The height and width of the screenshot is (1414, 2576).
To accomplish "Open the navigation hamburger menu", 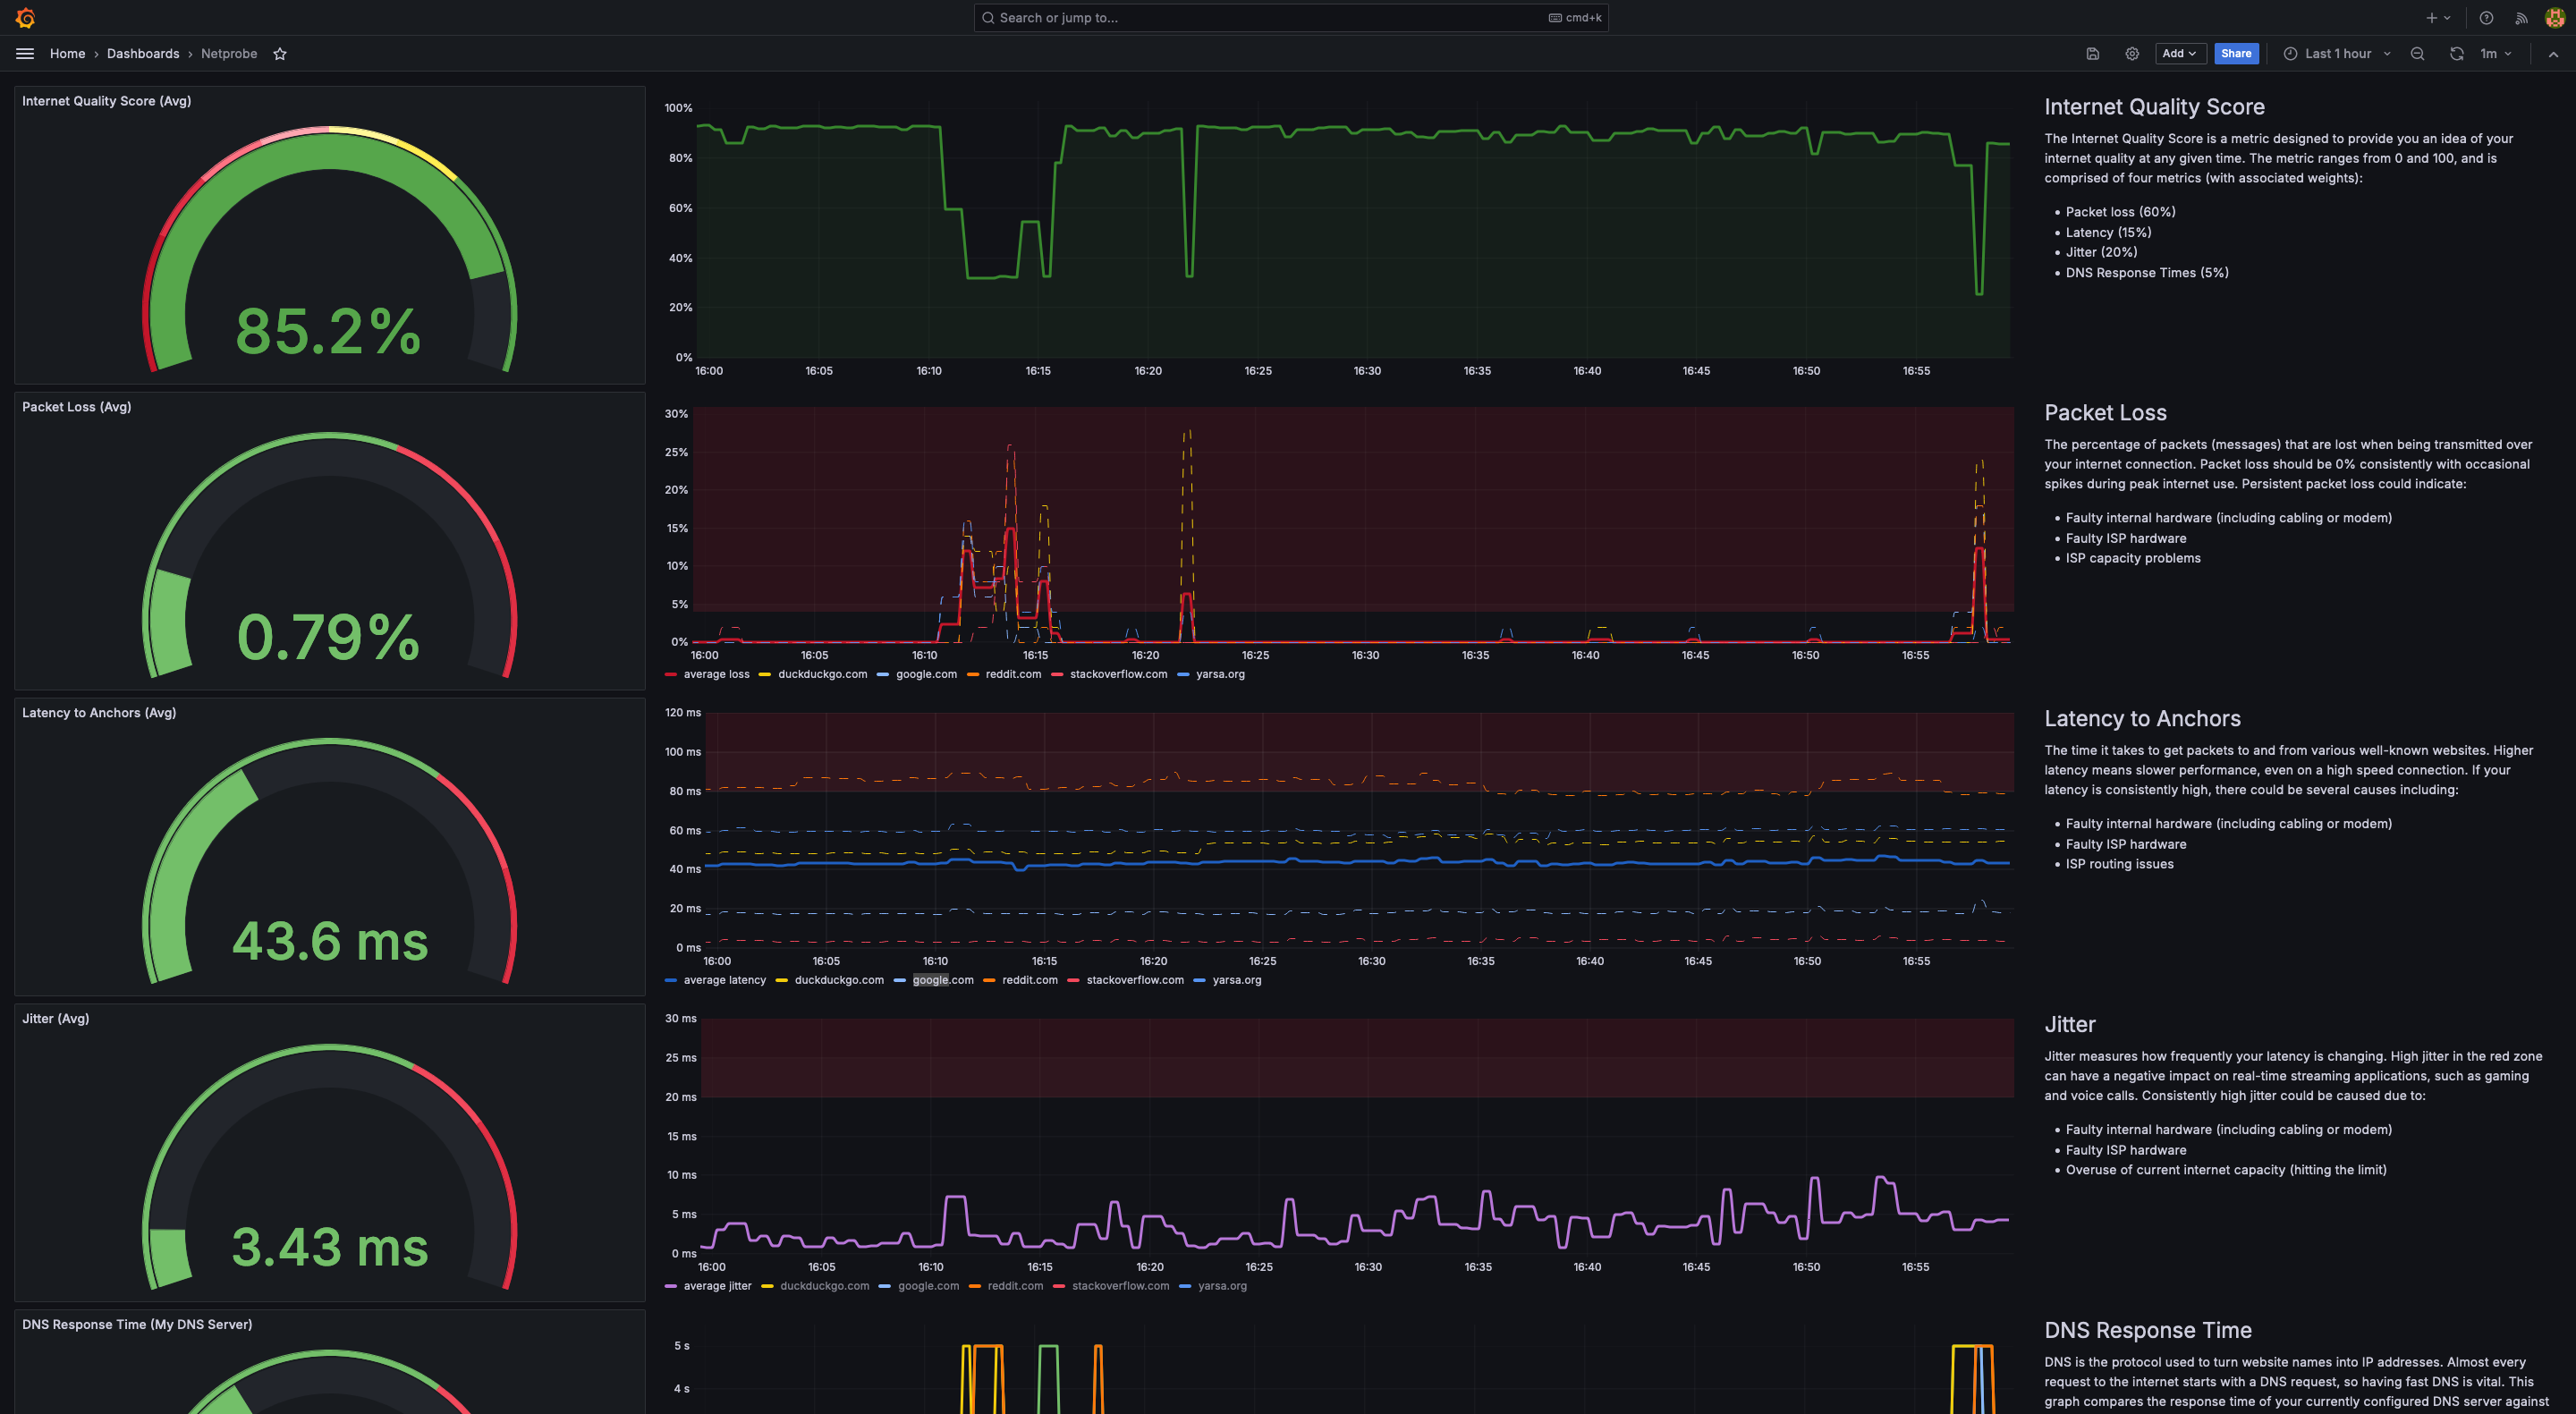I will pos(24,53).
